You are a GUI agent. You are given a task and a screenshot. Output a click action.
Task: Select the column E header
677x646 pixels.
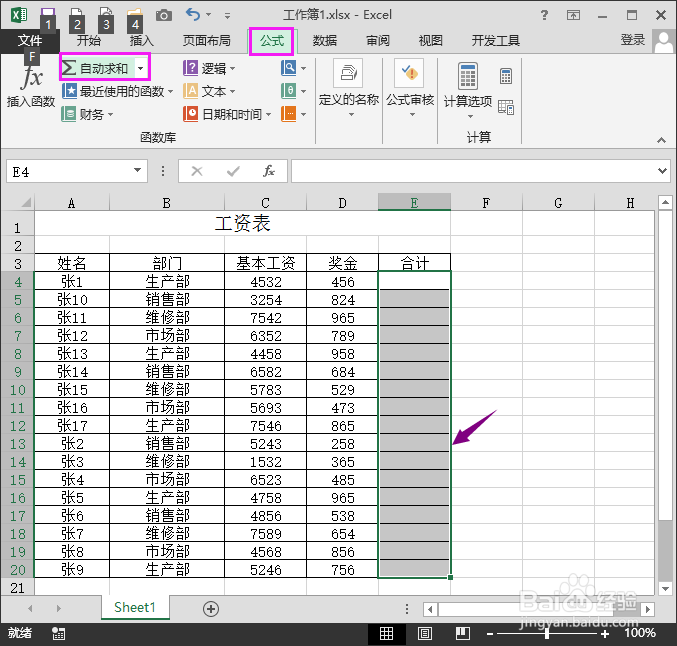coord(414,203)
